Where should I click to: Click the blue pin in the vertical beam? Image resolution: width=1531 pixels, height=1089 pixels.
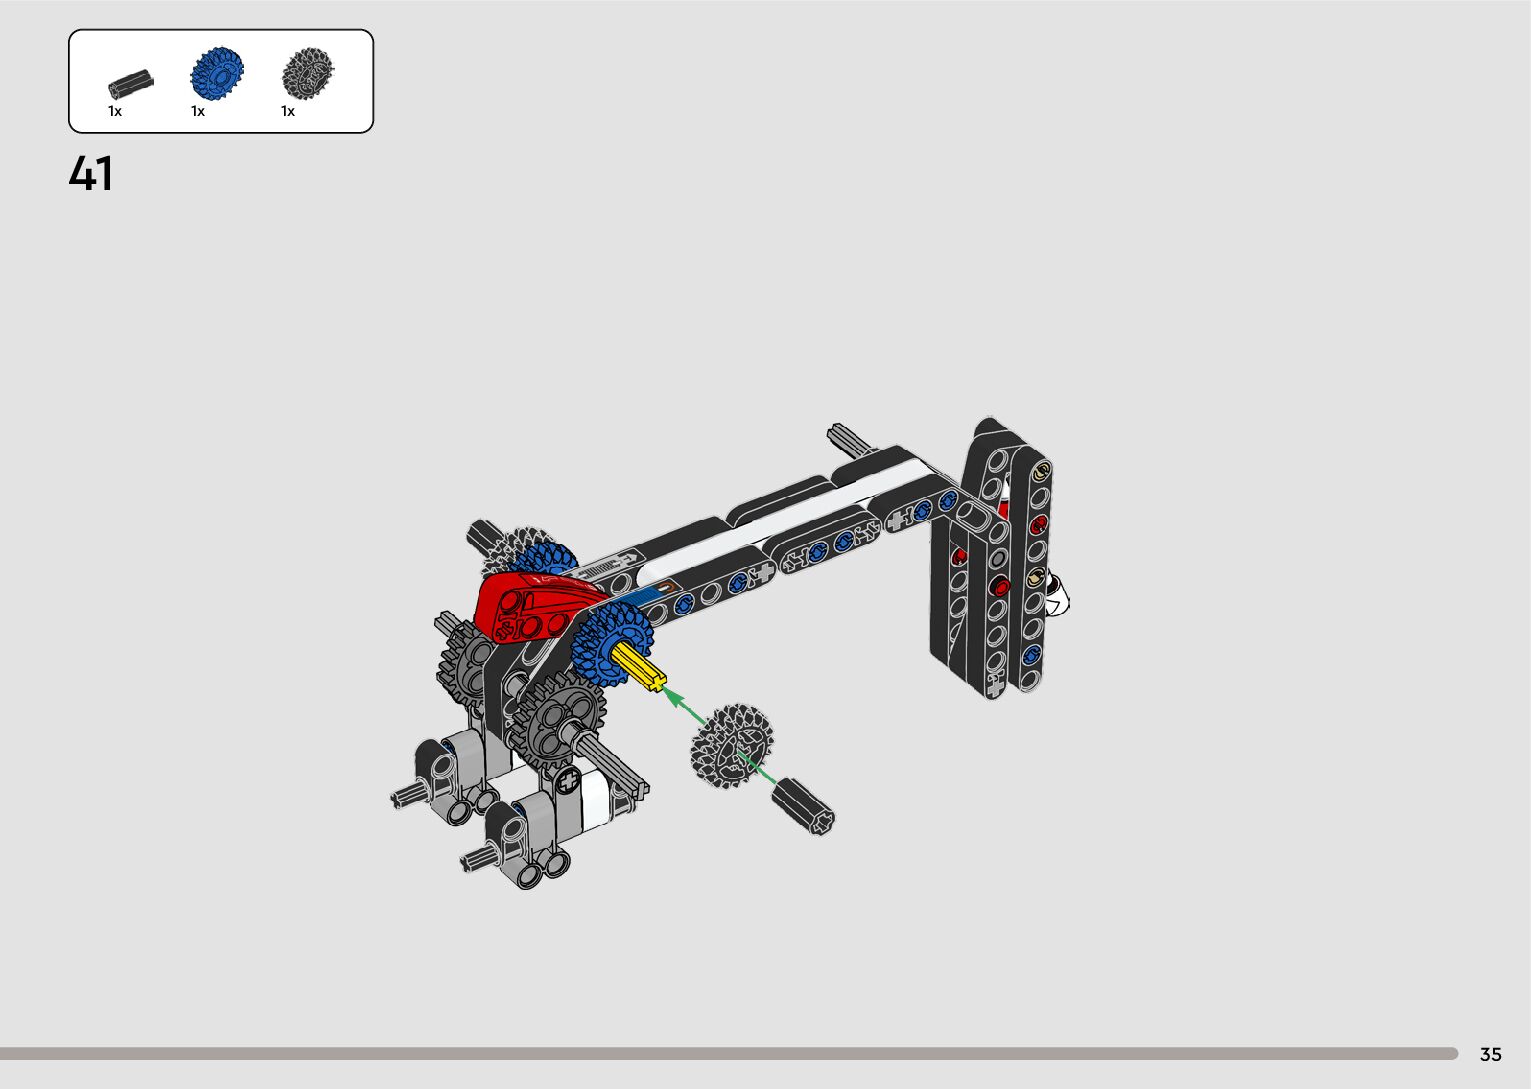click(x=1033, y=655)
